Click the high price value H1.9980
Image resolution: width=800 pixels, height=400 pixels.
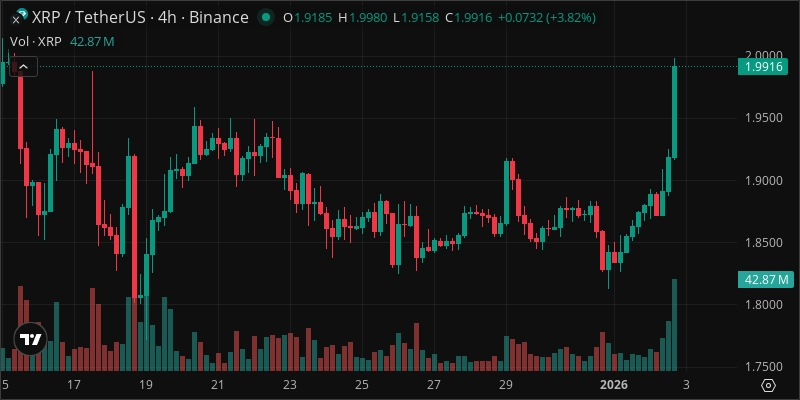[362, 18]
